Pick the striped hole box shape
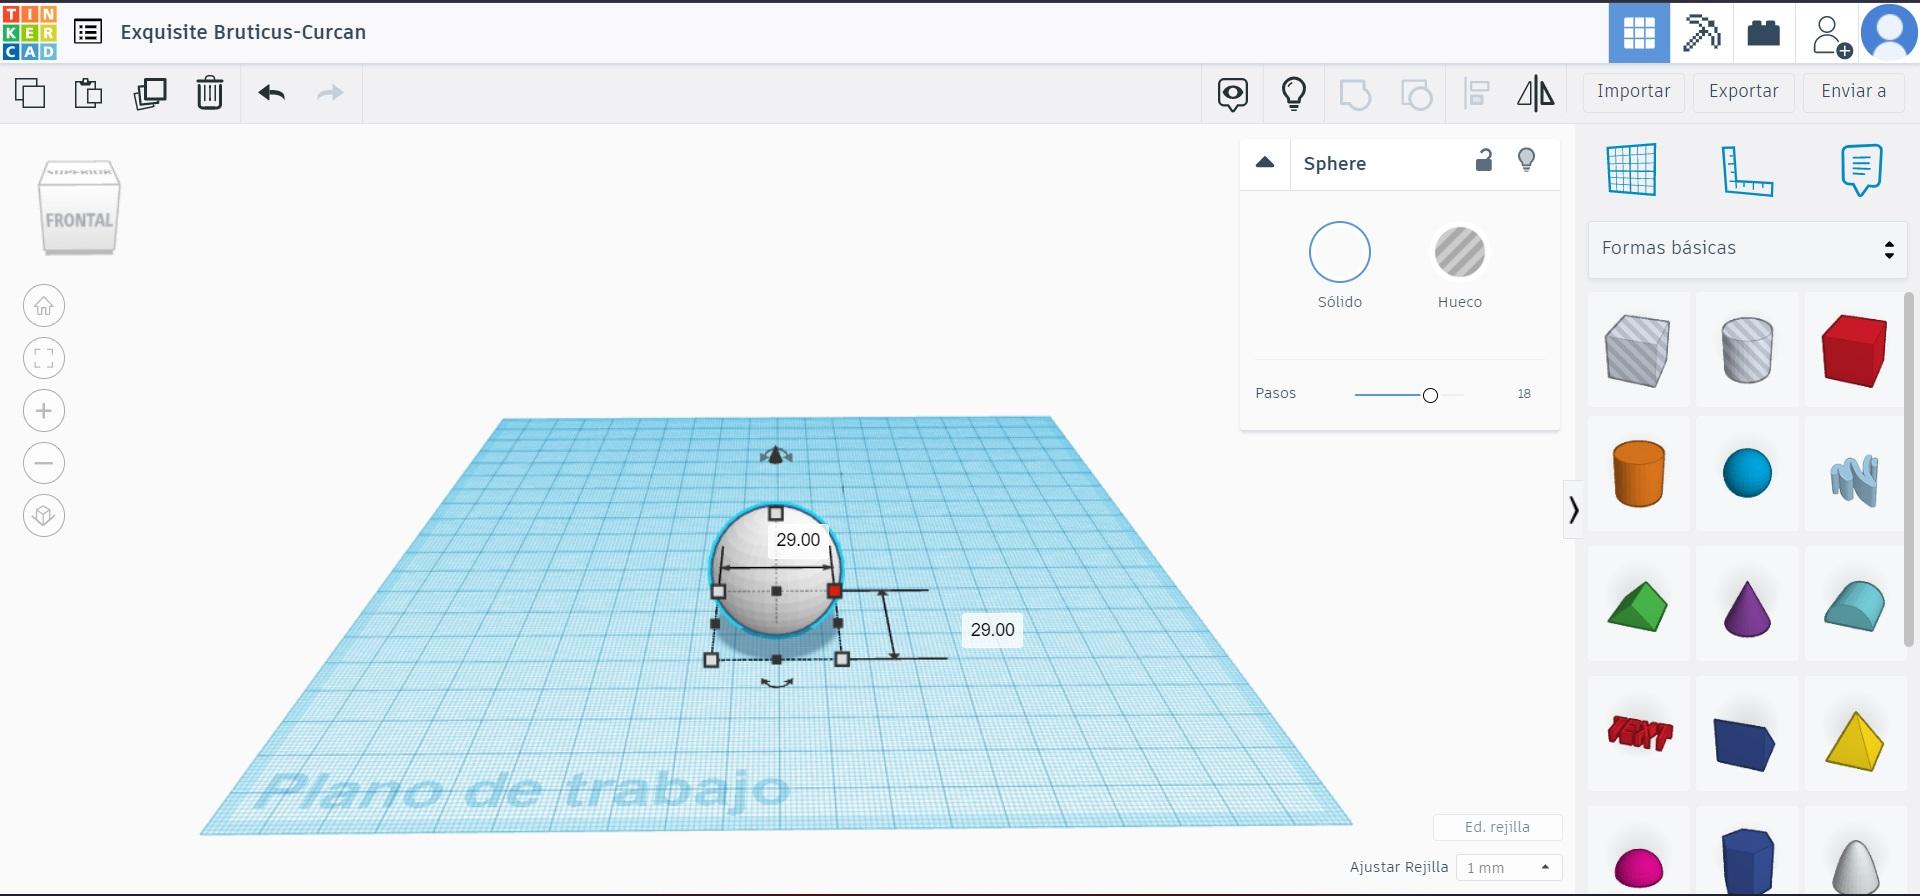The image size is (1920, 896). coord(1638,350)
